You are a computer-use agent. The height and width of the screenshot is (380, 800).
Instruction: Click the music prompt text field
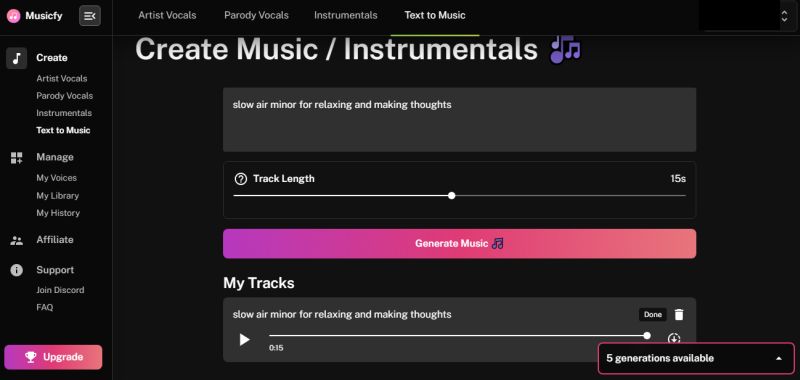pyautogui.click(x=459, y=119)
